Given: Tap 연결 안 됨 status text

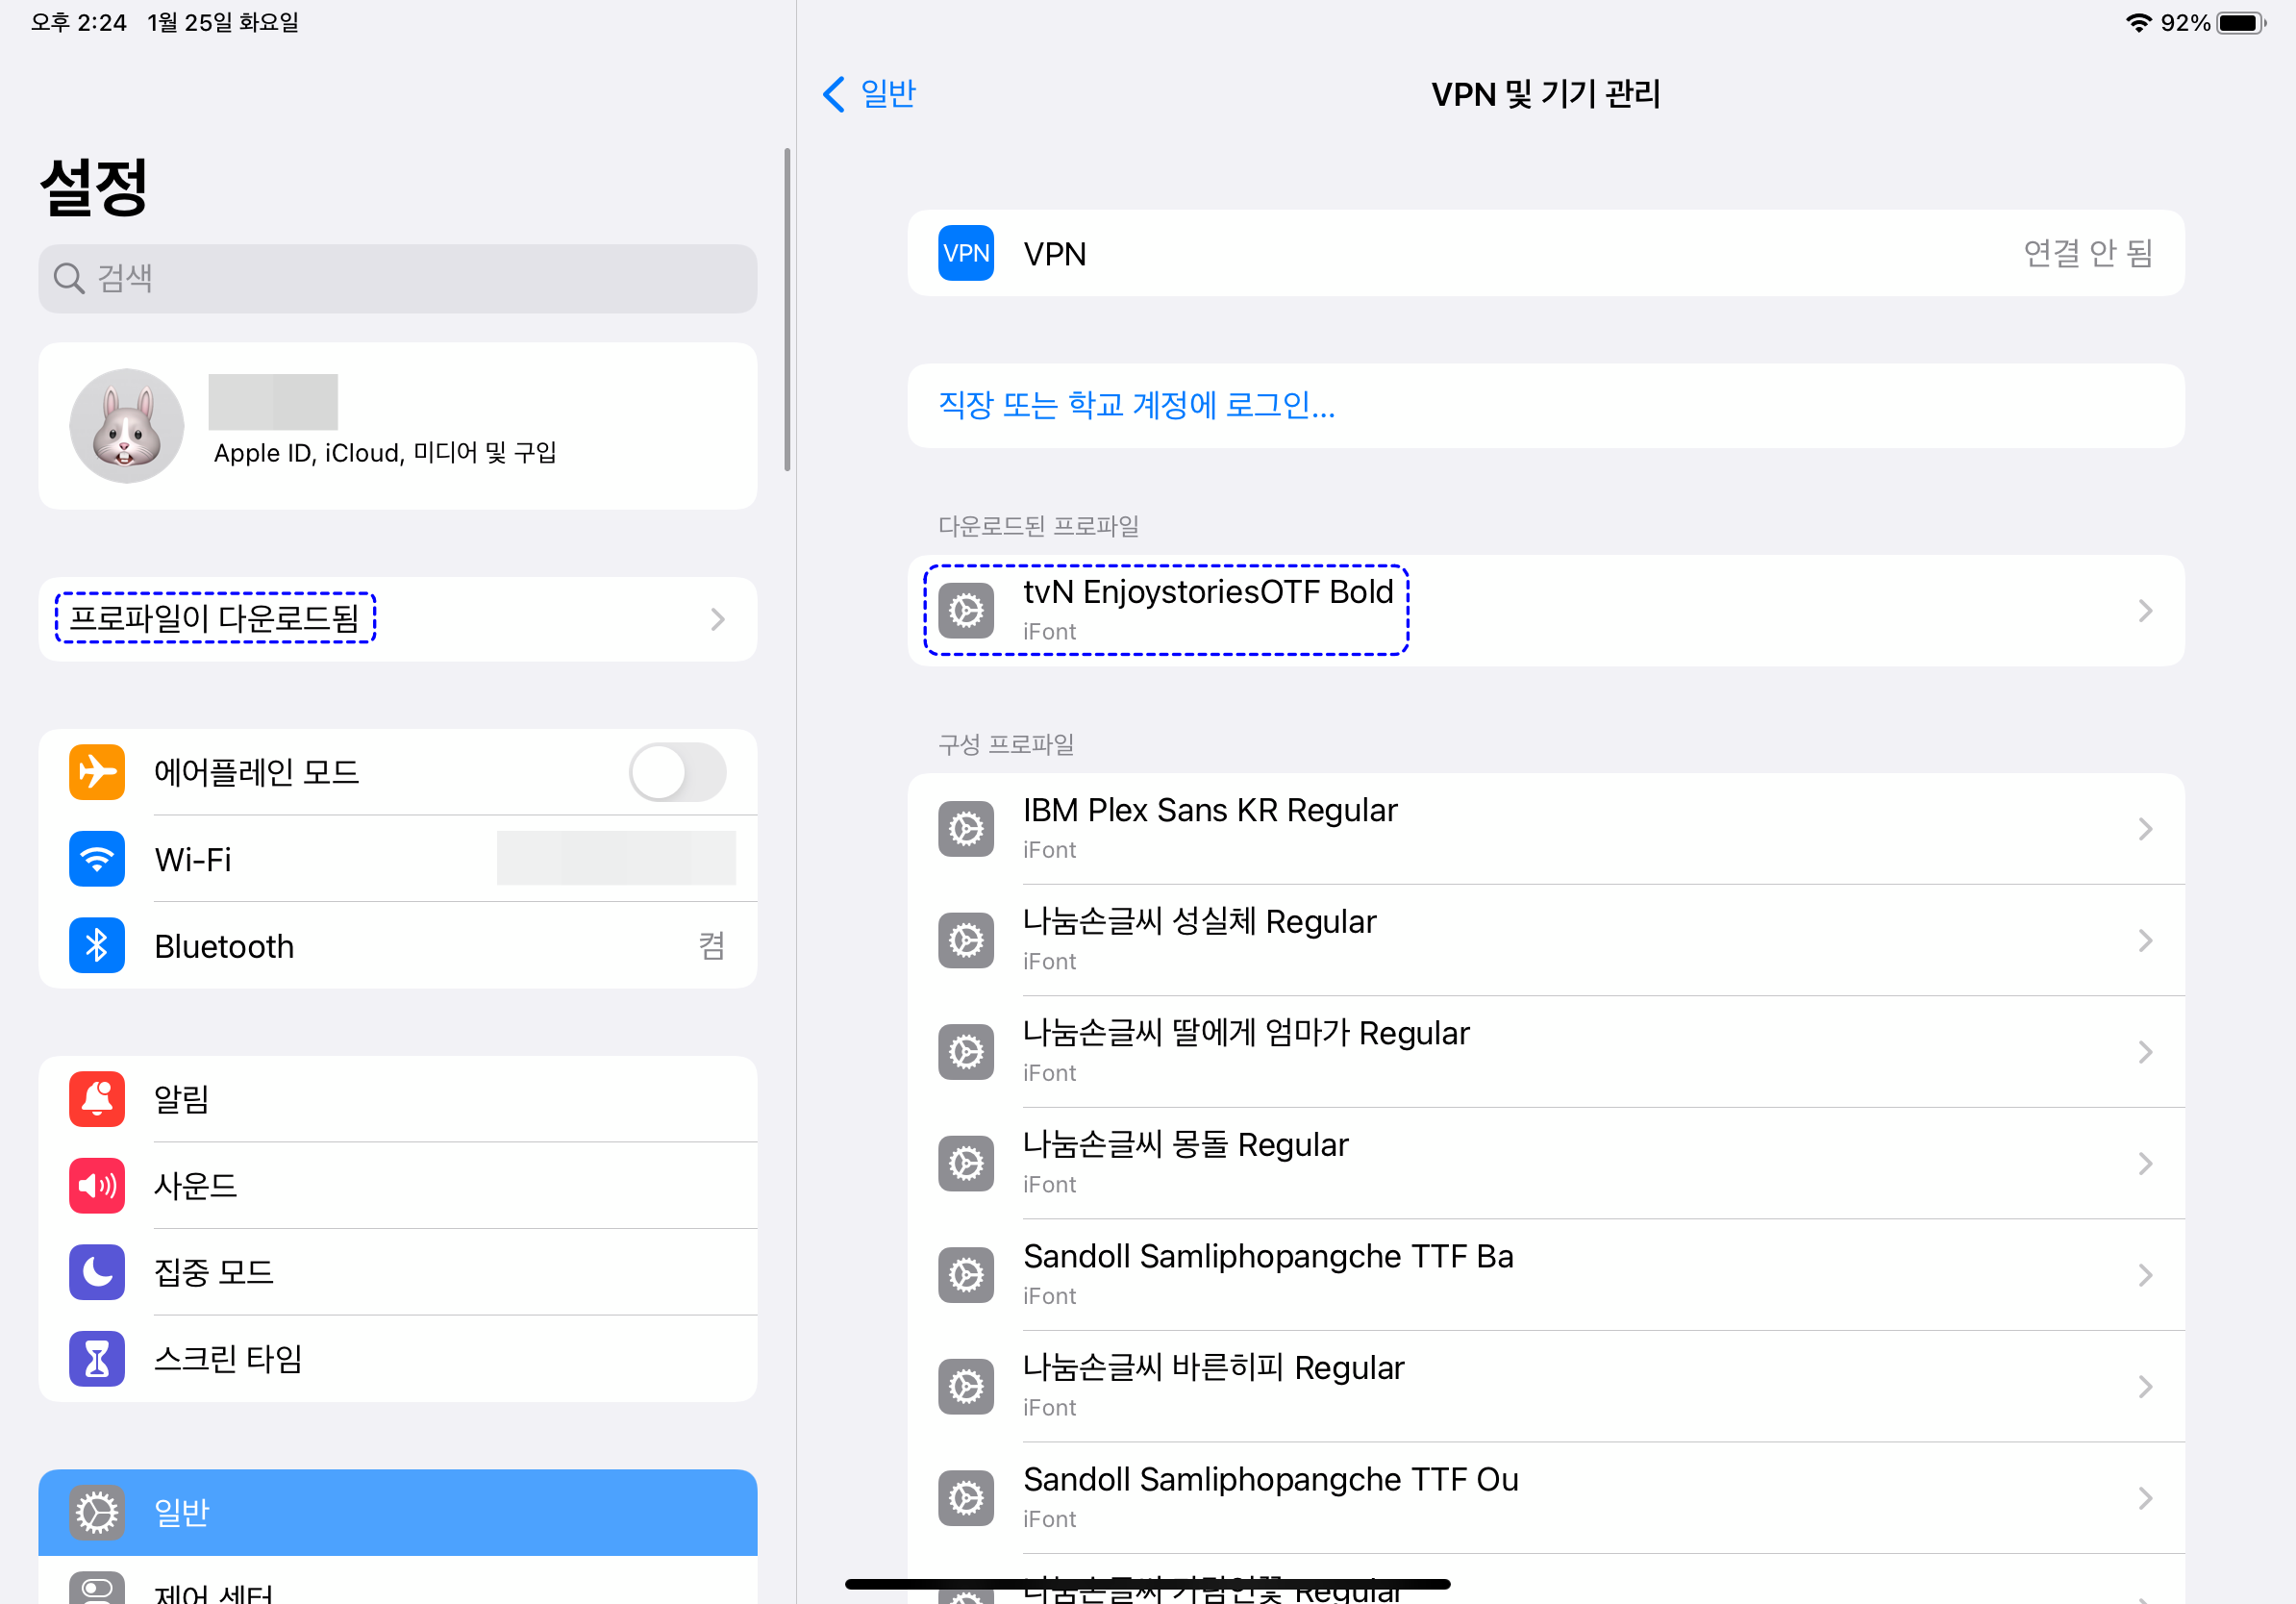Looking at the screenshot, I should (x=2088, y=253).
